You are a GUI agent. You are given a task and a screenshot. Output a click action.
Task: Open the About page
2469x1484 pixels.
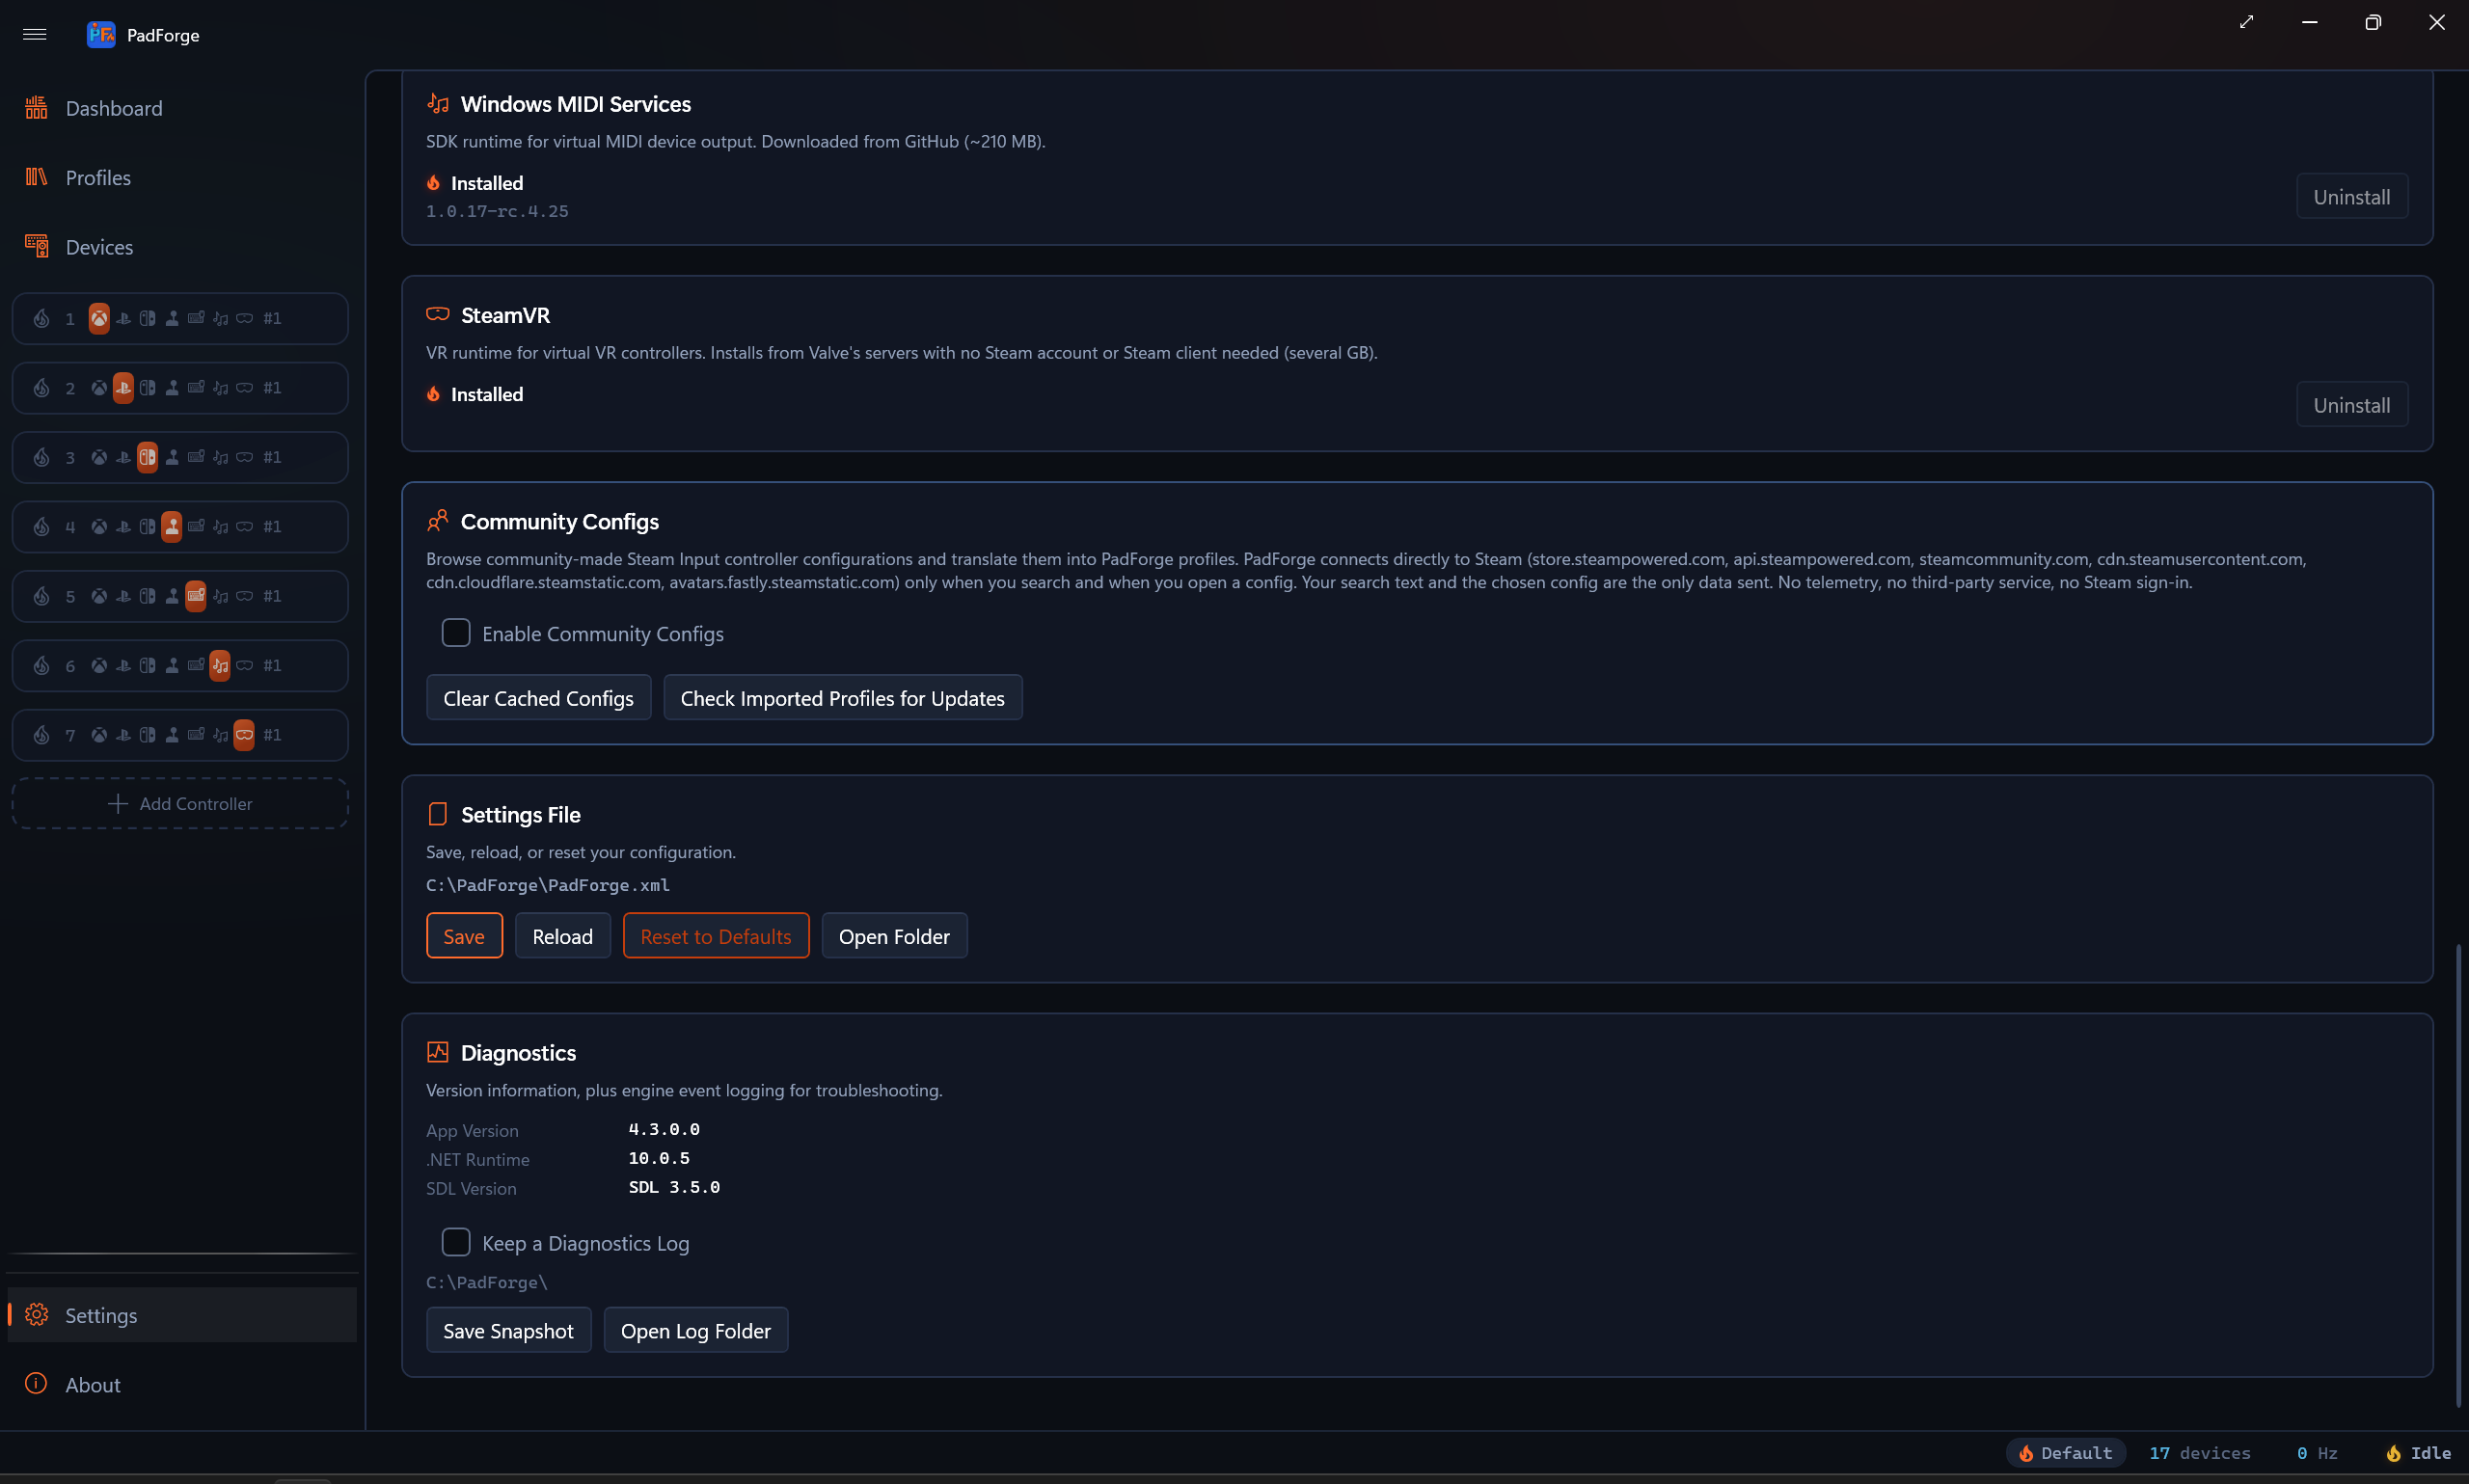(x=182, y=1384)
